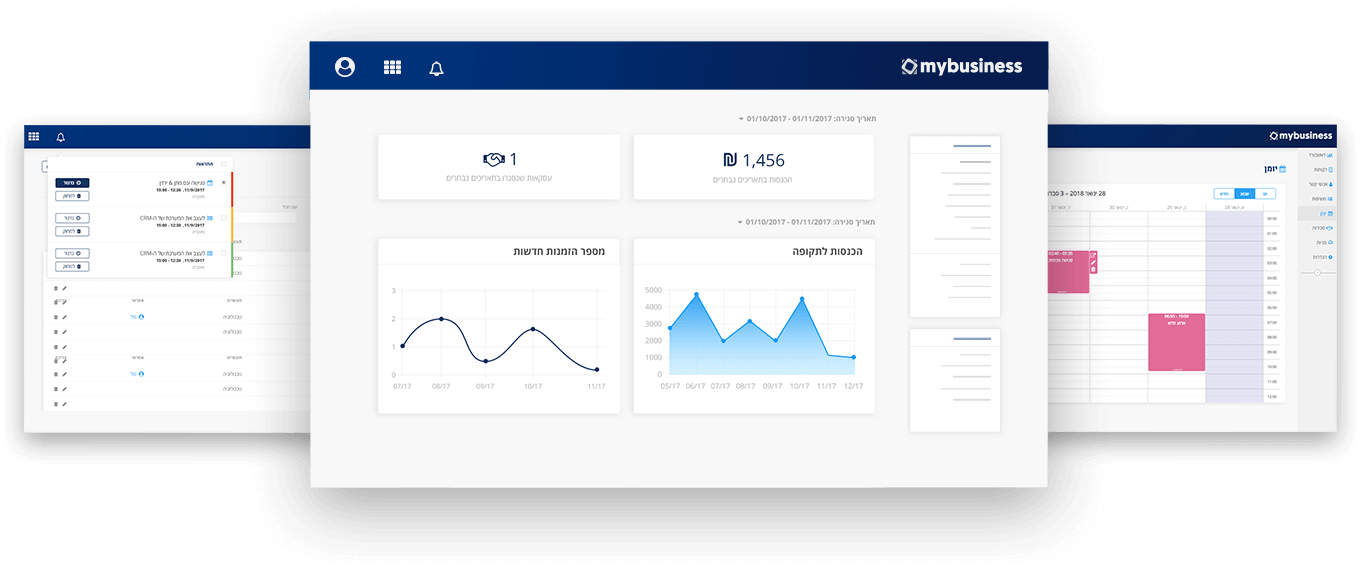1361x570 pixels.
Task: Click the delete trash icon on the 02:40 event
Action: click(x=1093, y=269)
